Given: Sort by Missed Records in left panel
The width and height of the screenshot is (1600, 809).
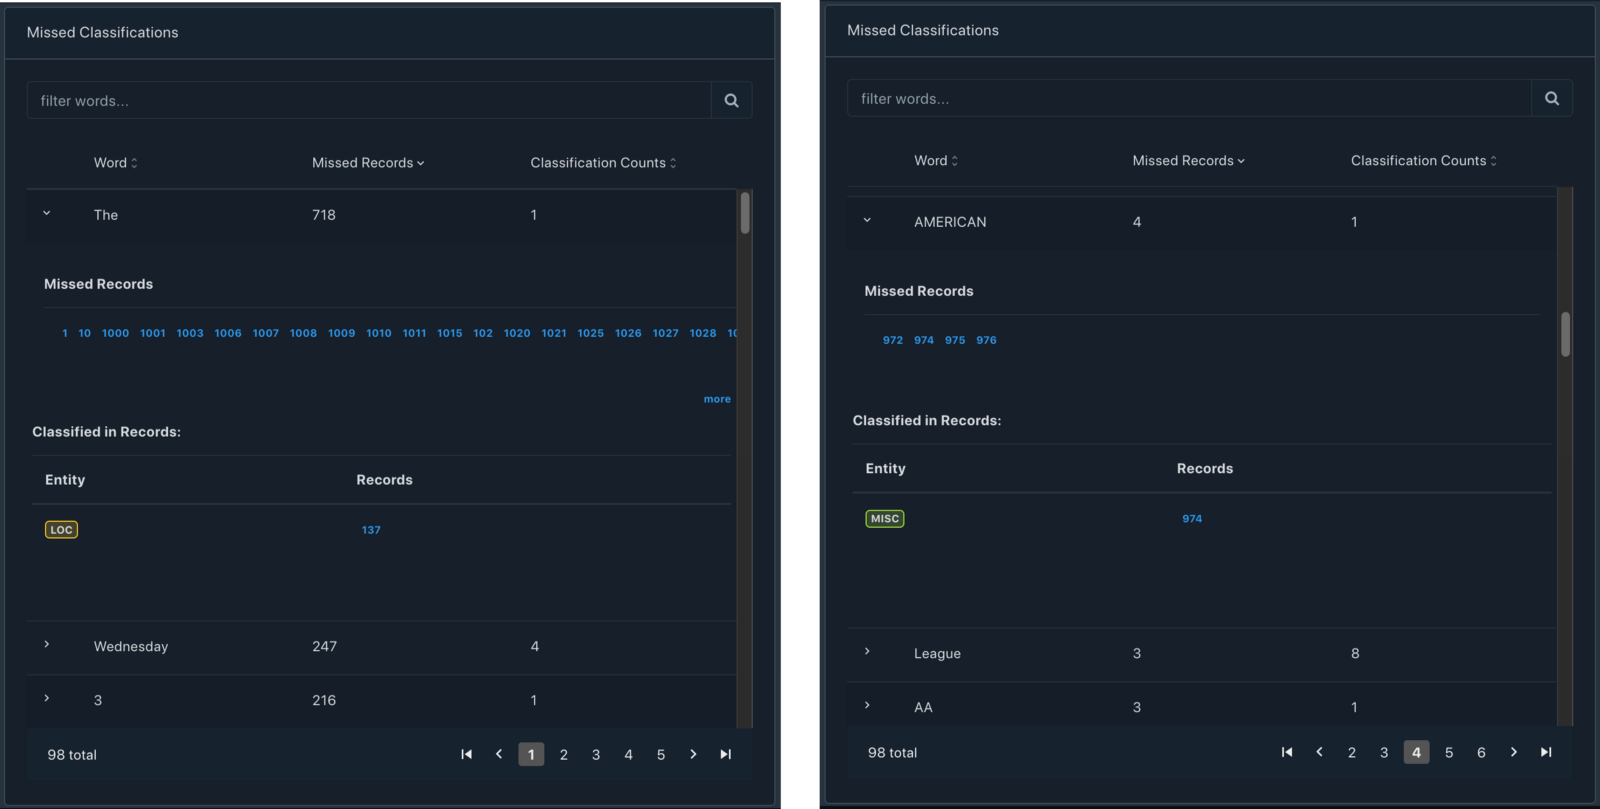Looking at the screenshot, I should point(368,163).
